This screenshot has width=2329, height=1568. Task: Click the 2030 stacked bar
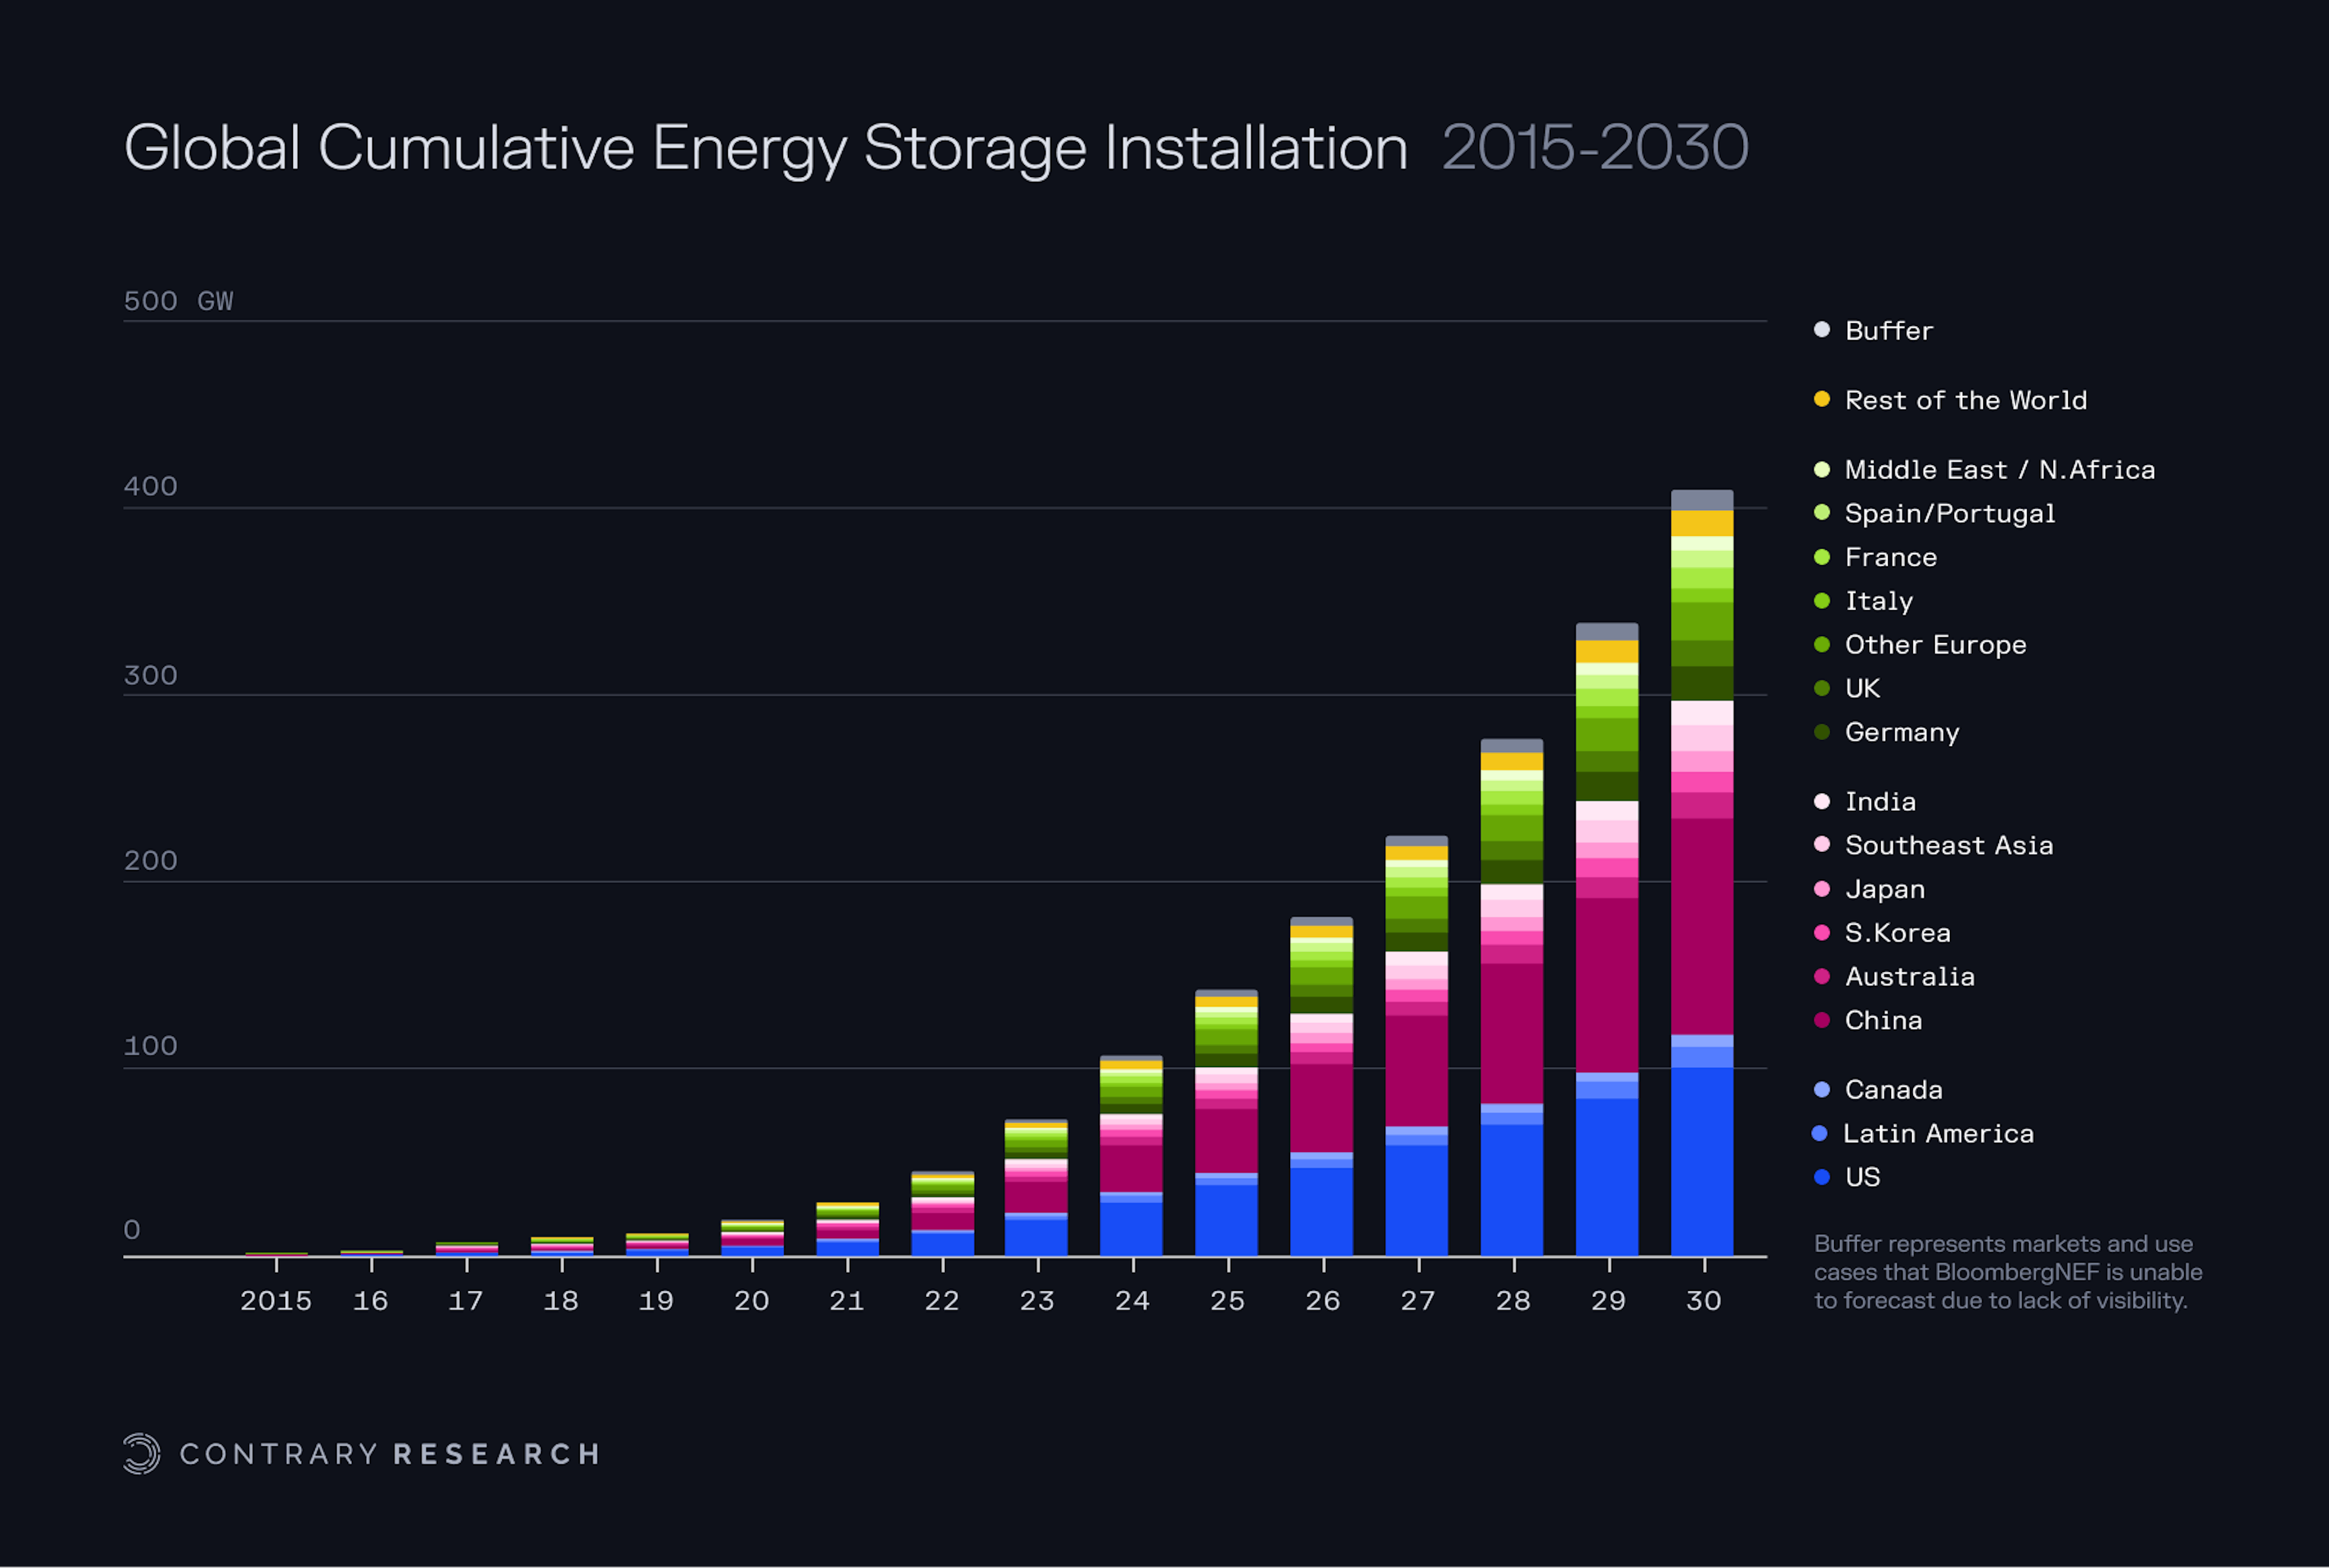pos(1702,872)
